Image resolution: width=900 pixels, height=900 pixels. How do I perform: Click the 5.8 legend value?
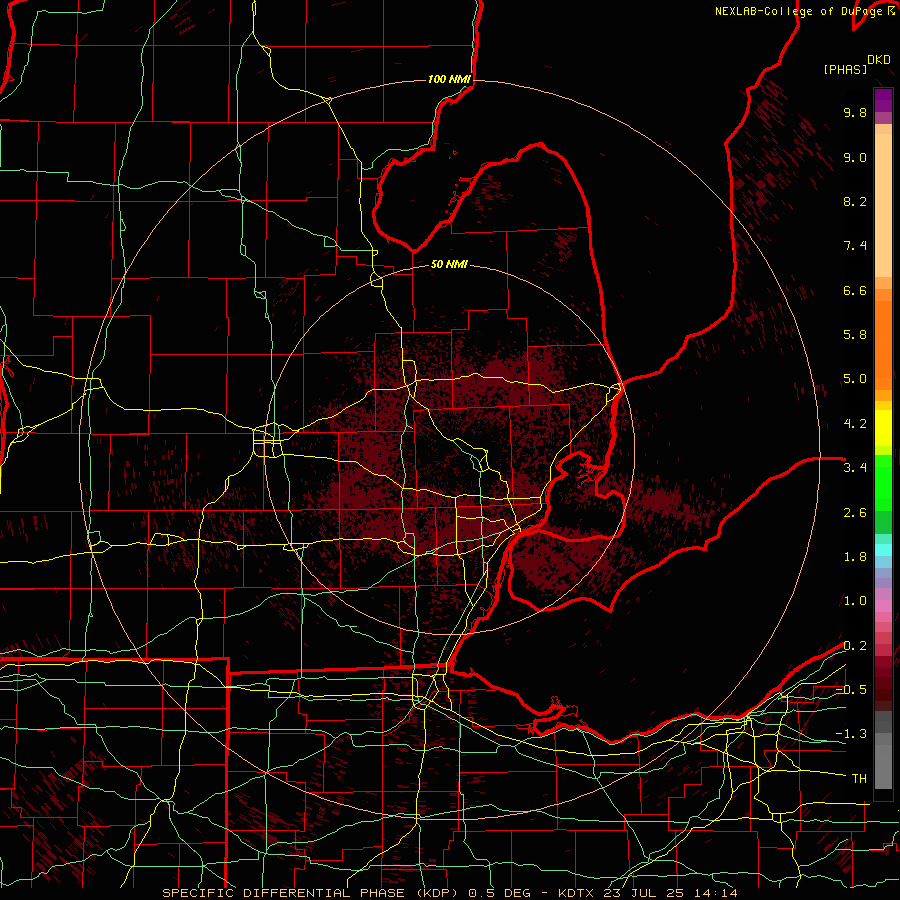855,335
